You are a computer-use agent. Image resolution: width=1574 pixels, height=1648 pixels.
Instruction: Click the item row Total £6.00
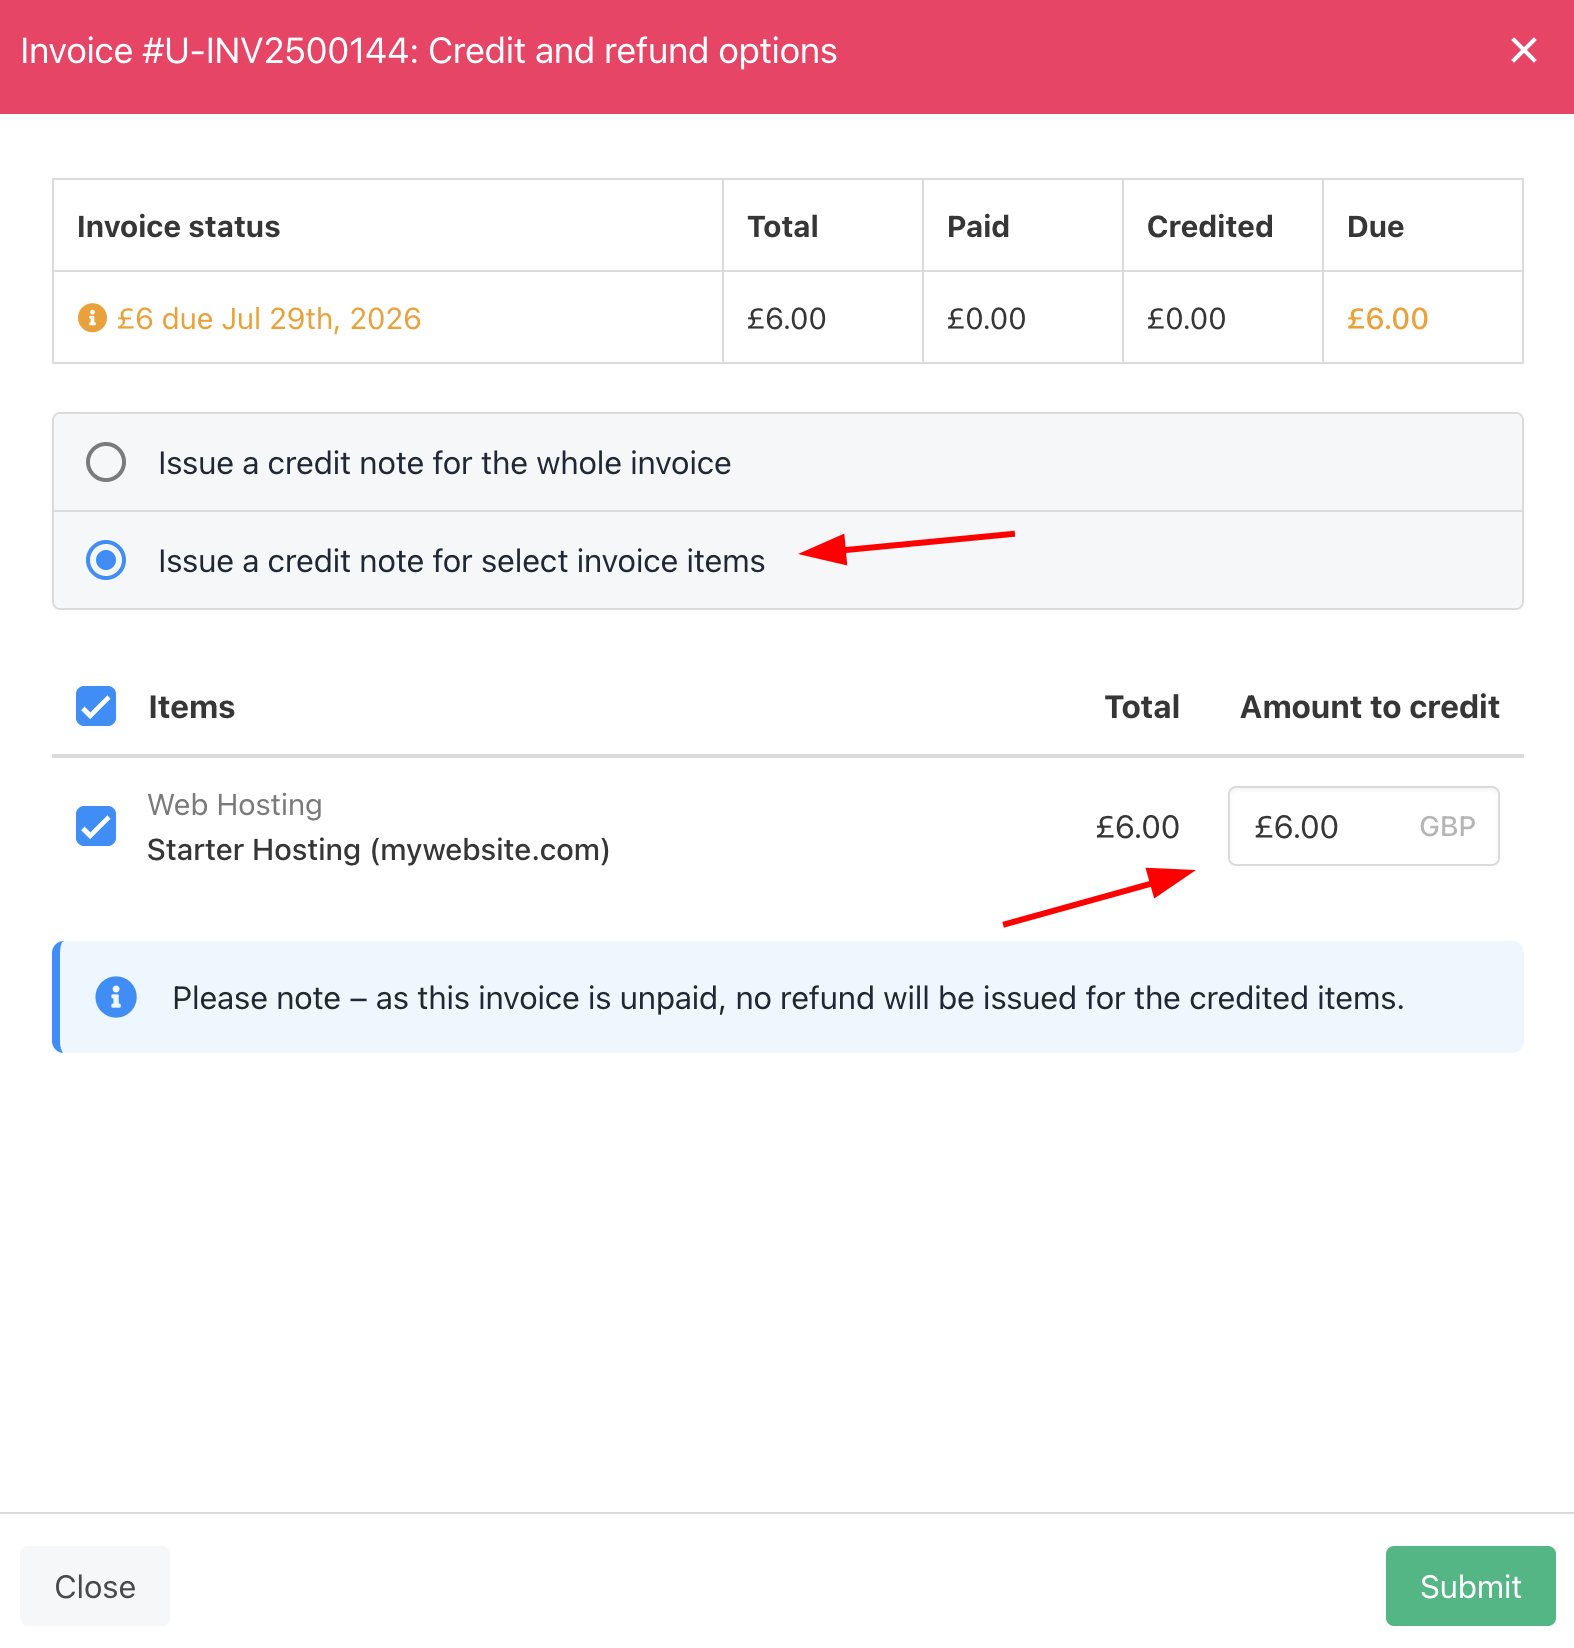1137,827
